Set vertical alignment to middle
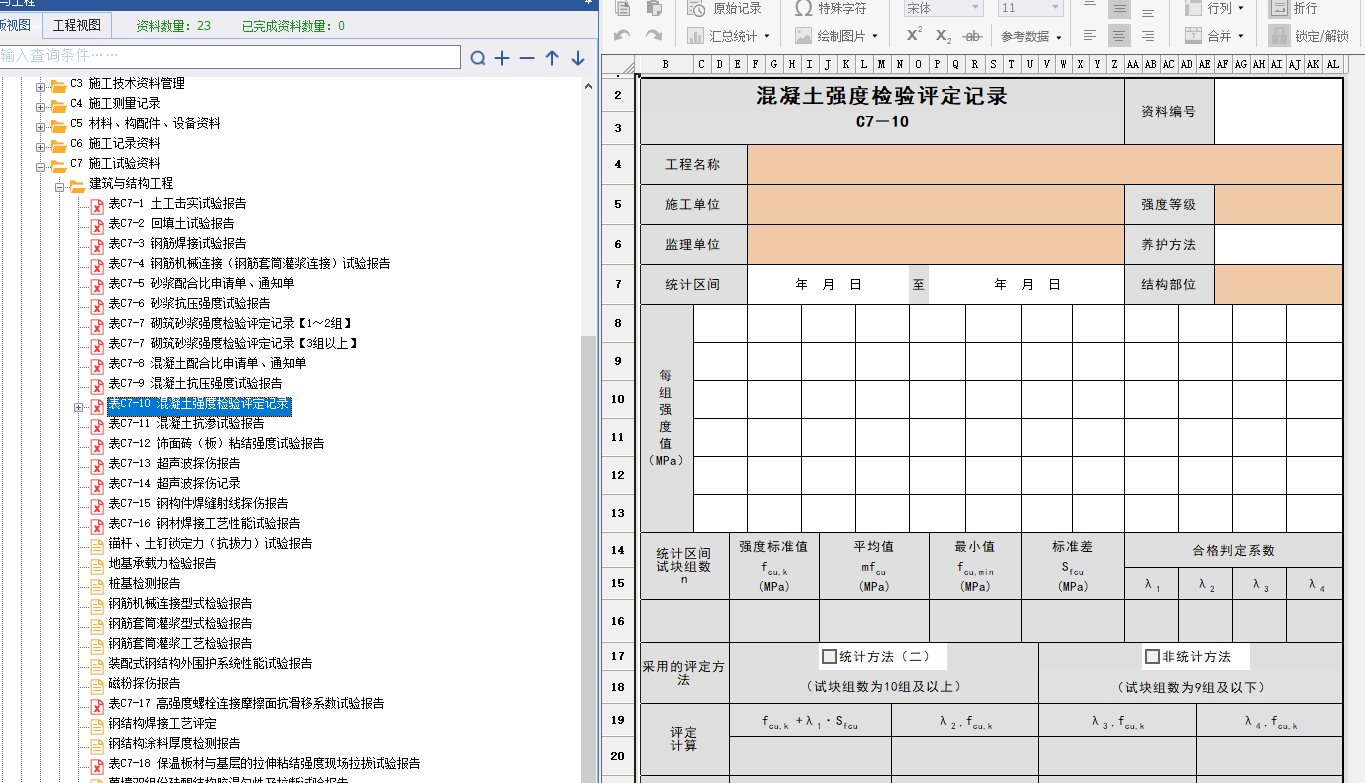 pyautogui.click(x=1119, y=9)
